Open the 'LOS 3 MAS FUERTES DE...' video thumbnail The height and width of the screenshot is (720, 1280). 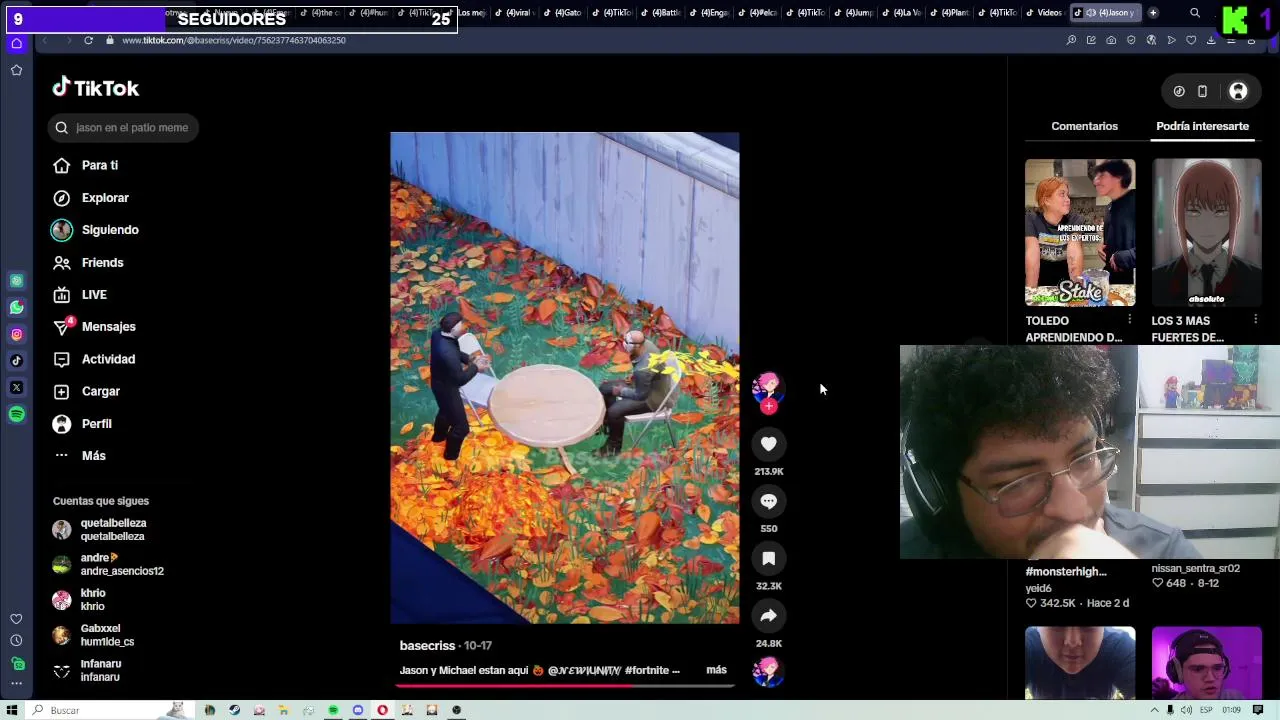coord(1206,232)
